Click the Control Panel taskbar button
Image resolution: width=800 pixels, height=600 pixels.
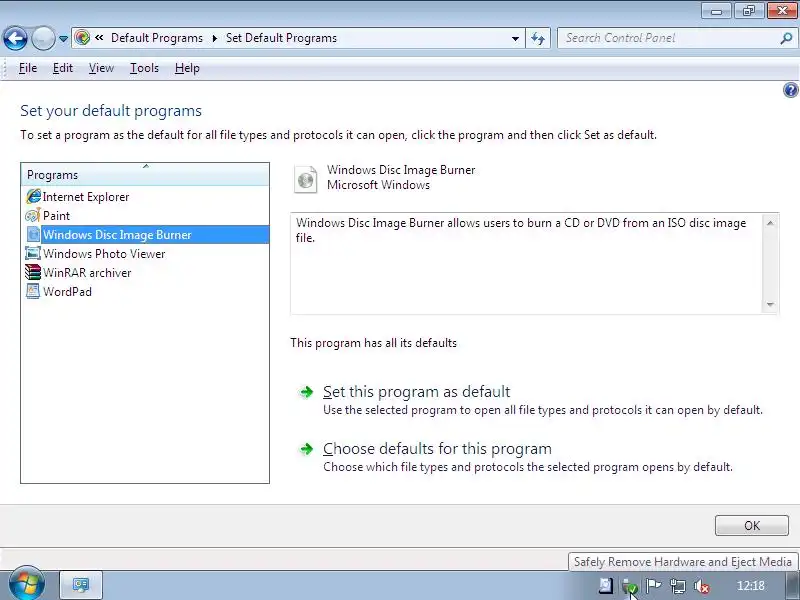pos(81,585)
